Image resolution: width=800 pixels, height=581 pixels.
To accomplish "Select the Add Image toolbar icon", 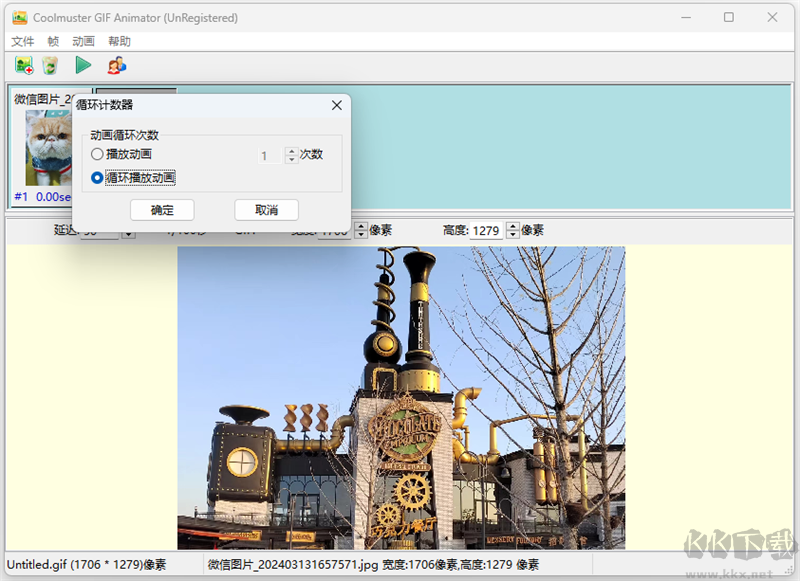I will coord(23,65).
